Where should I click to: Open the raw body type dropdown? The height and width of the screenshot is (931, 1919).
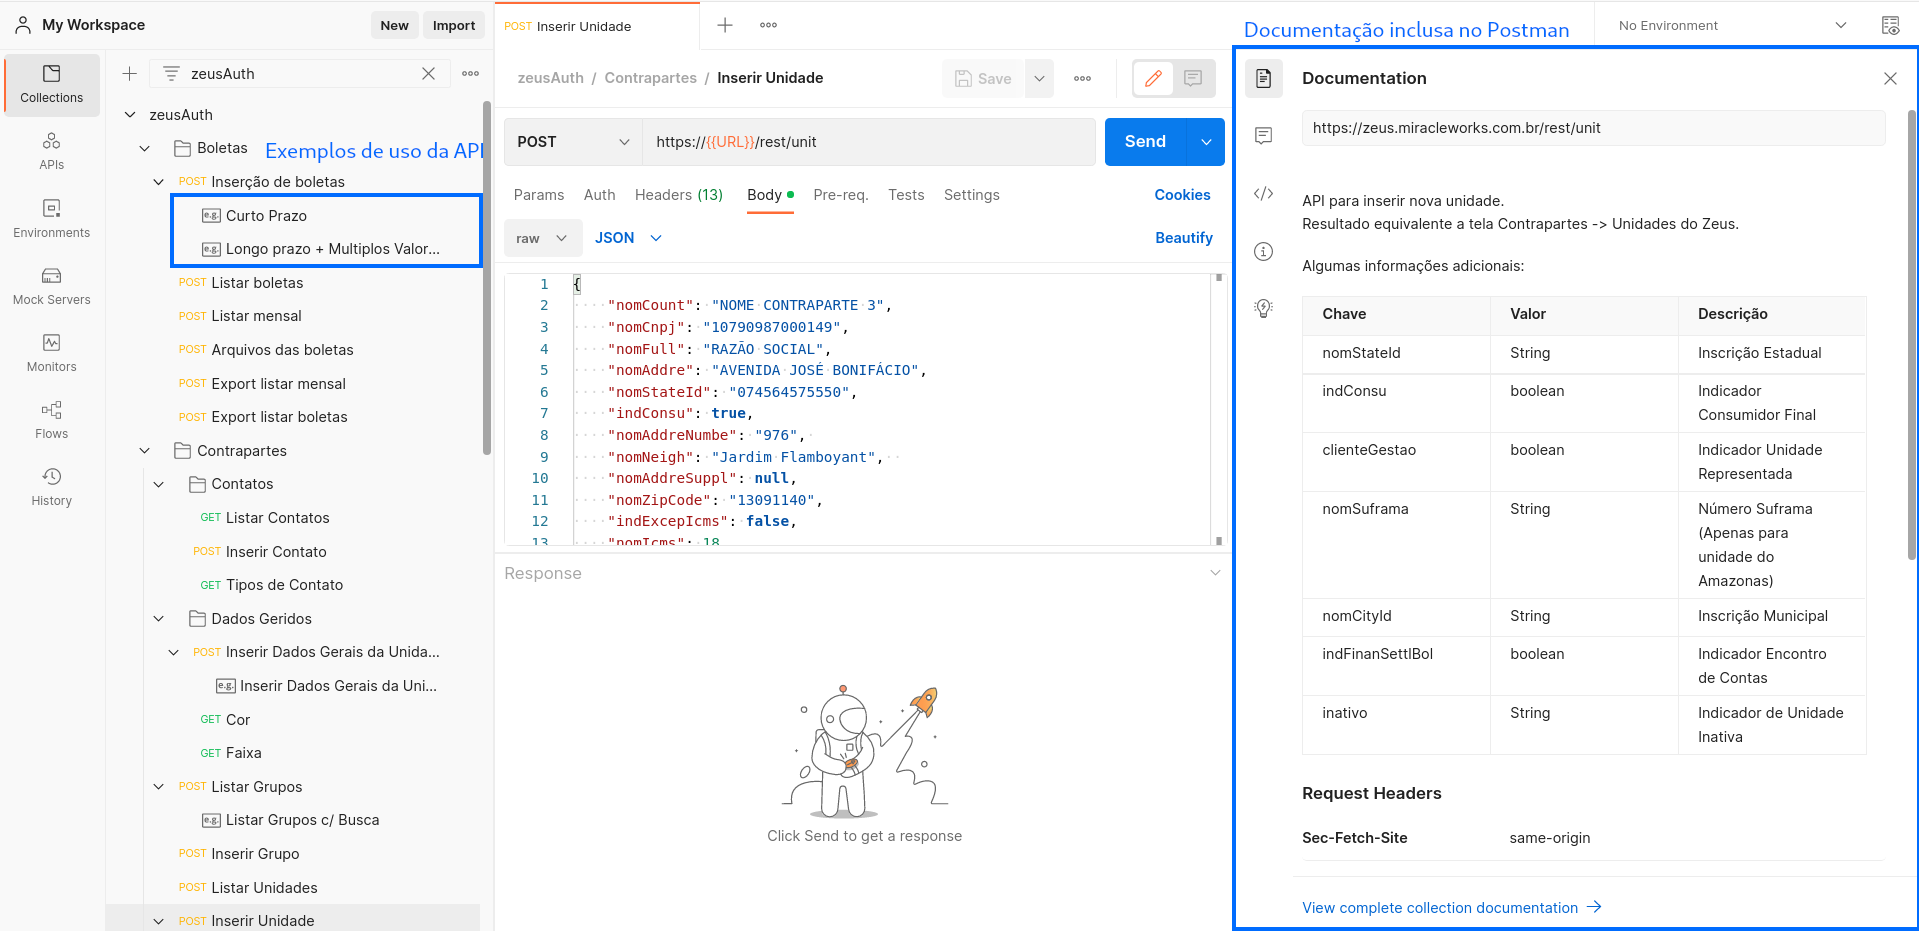point(542,238)
